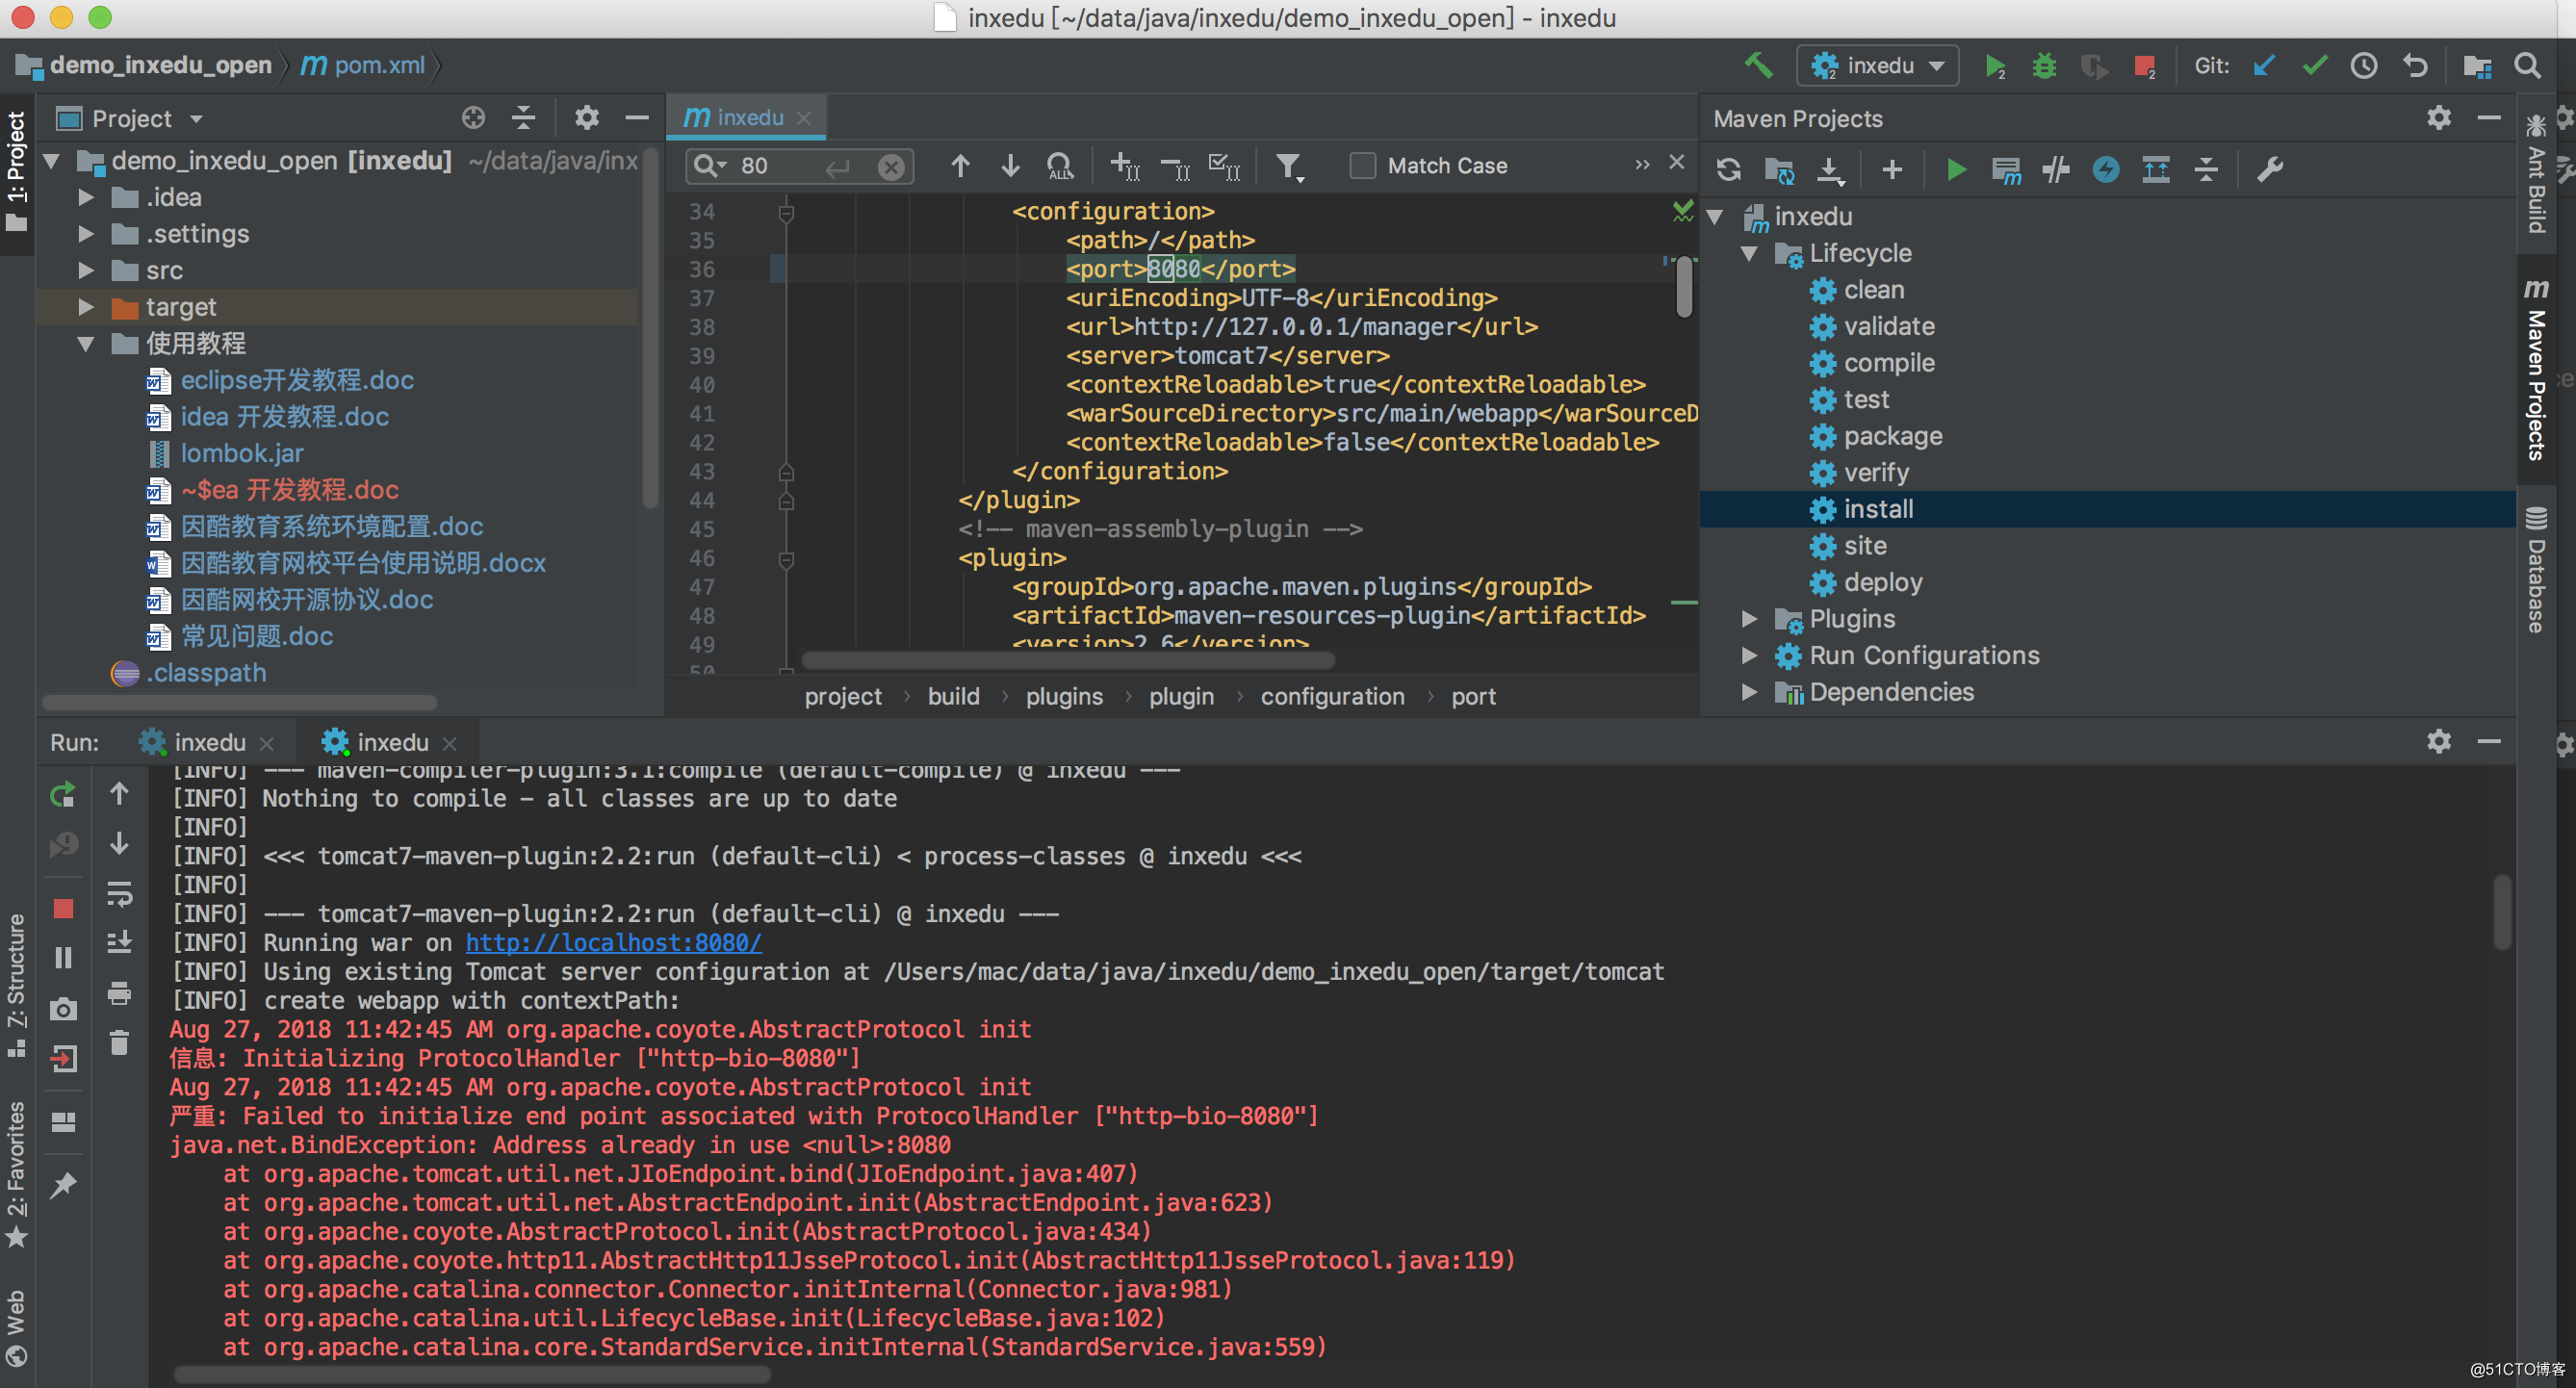
Task: Download Maven sources icon
Action: coord(1829,169)
